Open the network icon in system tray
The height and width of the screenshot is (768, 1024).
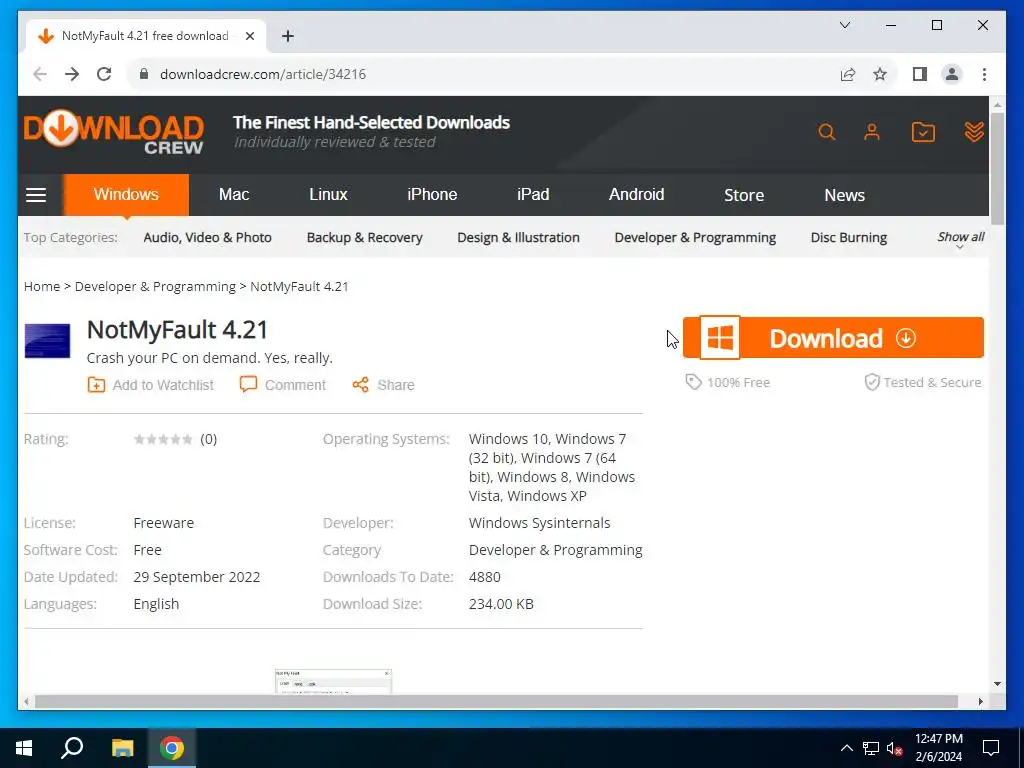tap(871, 748)
